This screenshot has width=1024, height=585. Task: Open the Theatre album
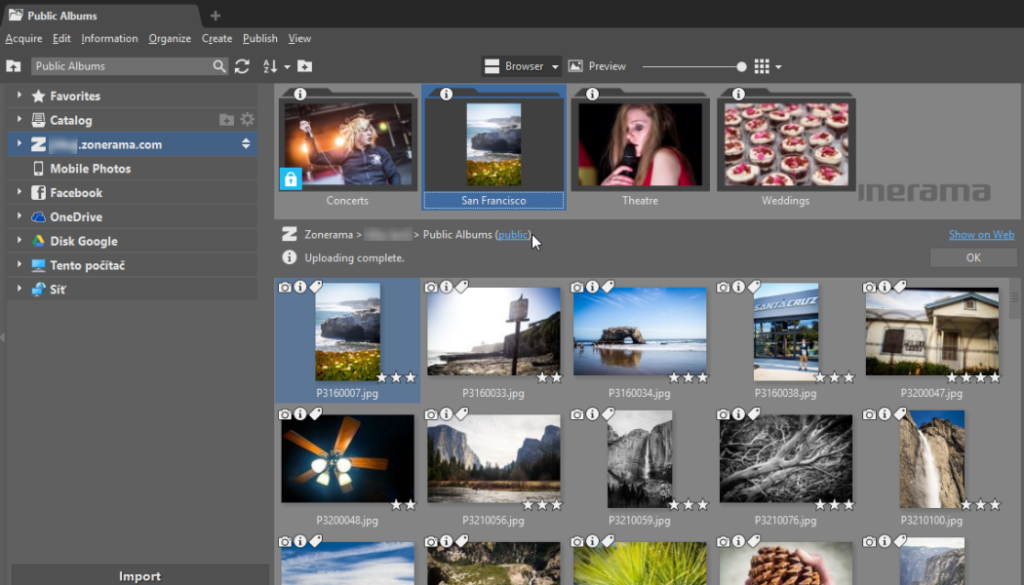[640, 148]
